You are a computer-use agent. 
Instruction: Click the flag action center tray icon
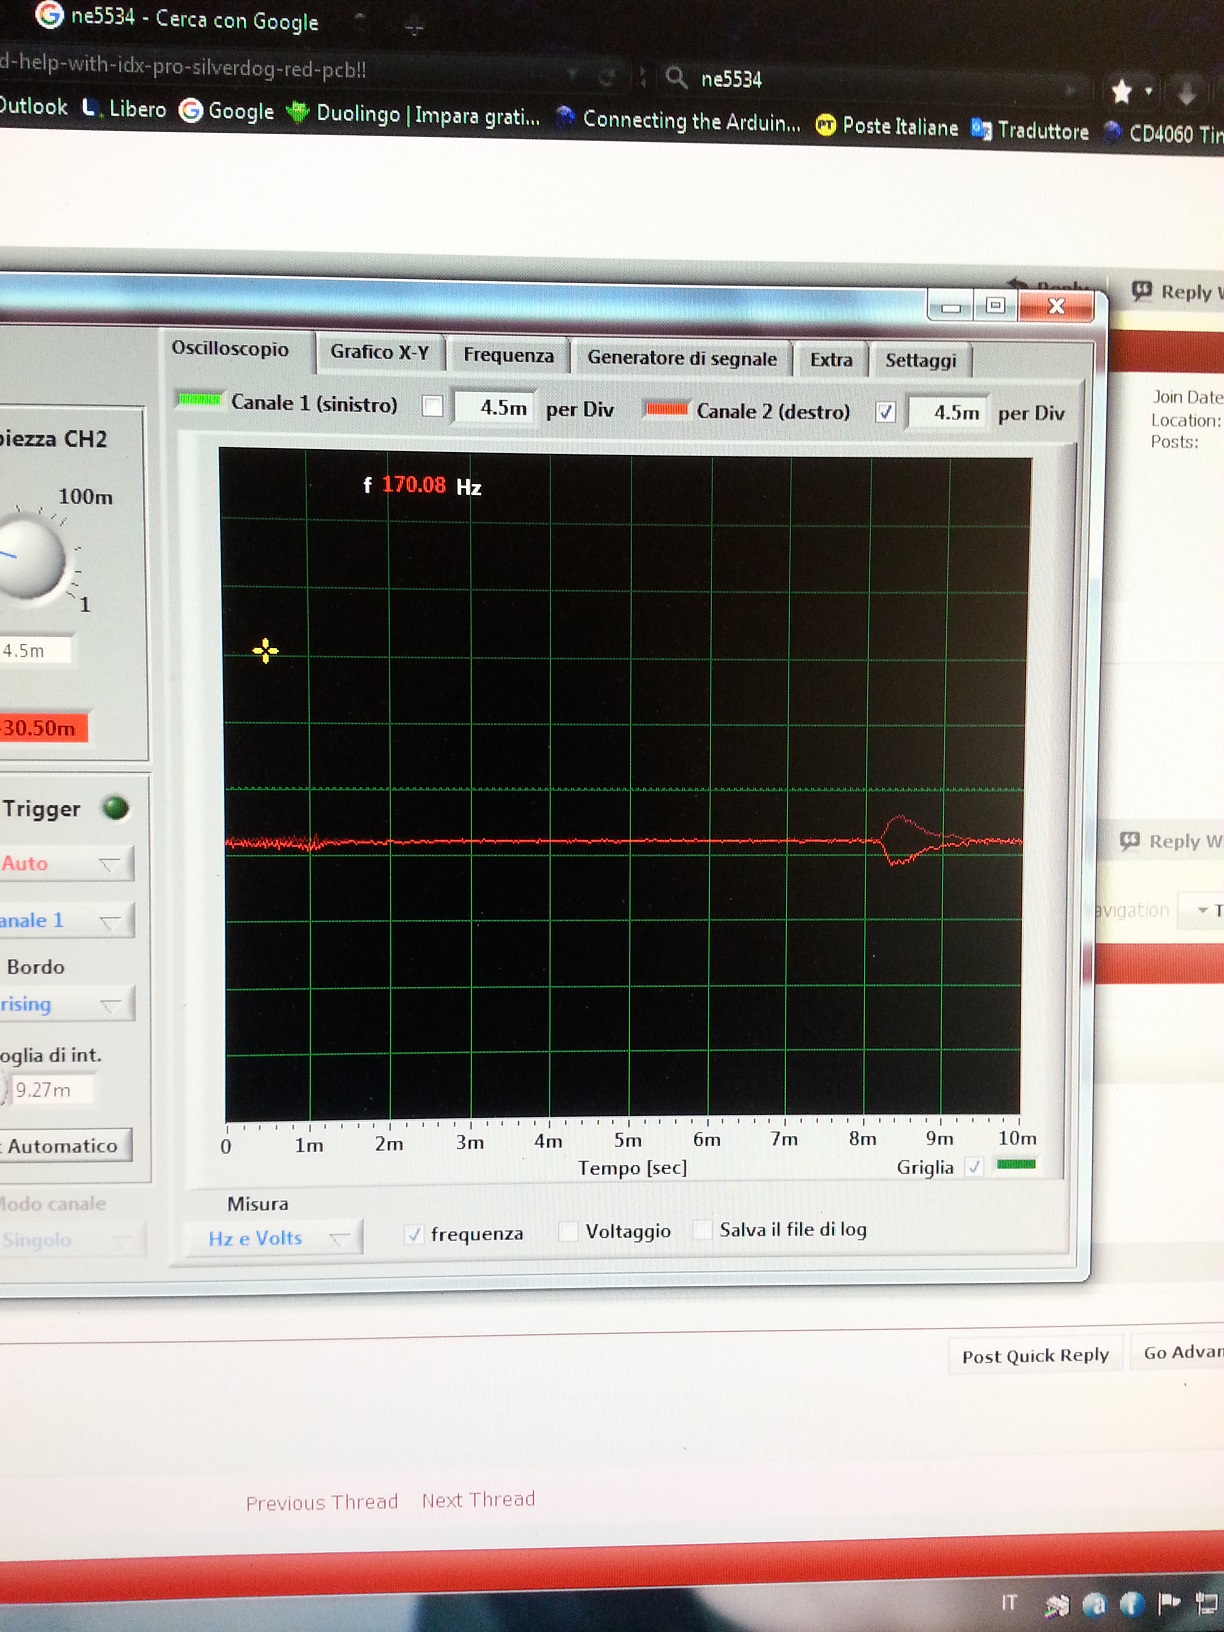click(1168, 1604)
